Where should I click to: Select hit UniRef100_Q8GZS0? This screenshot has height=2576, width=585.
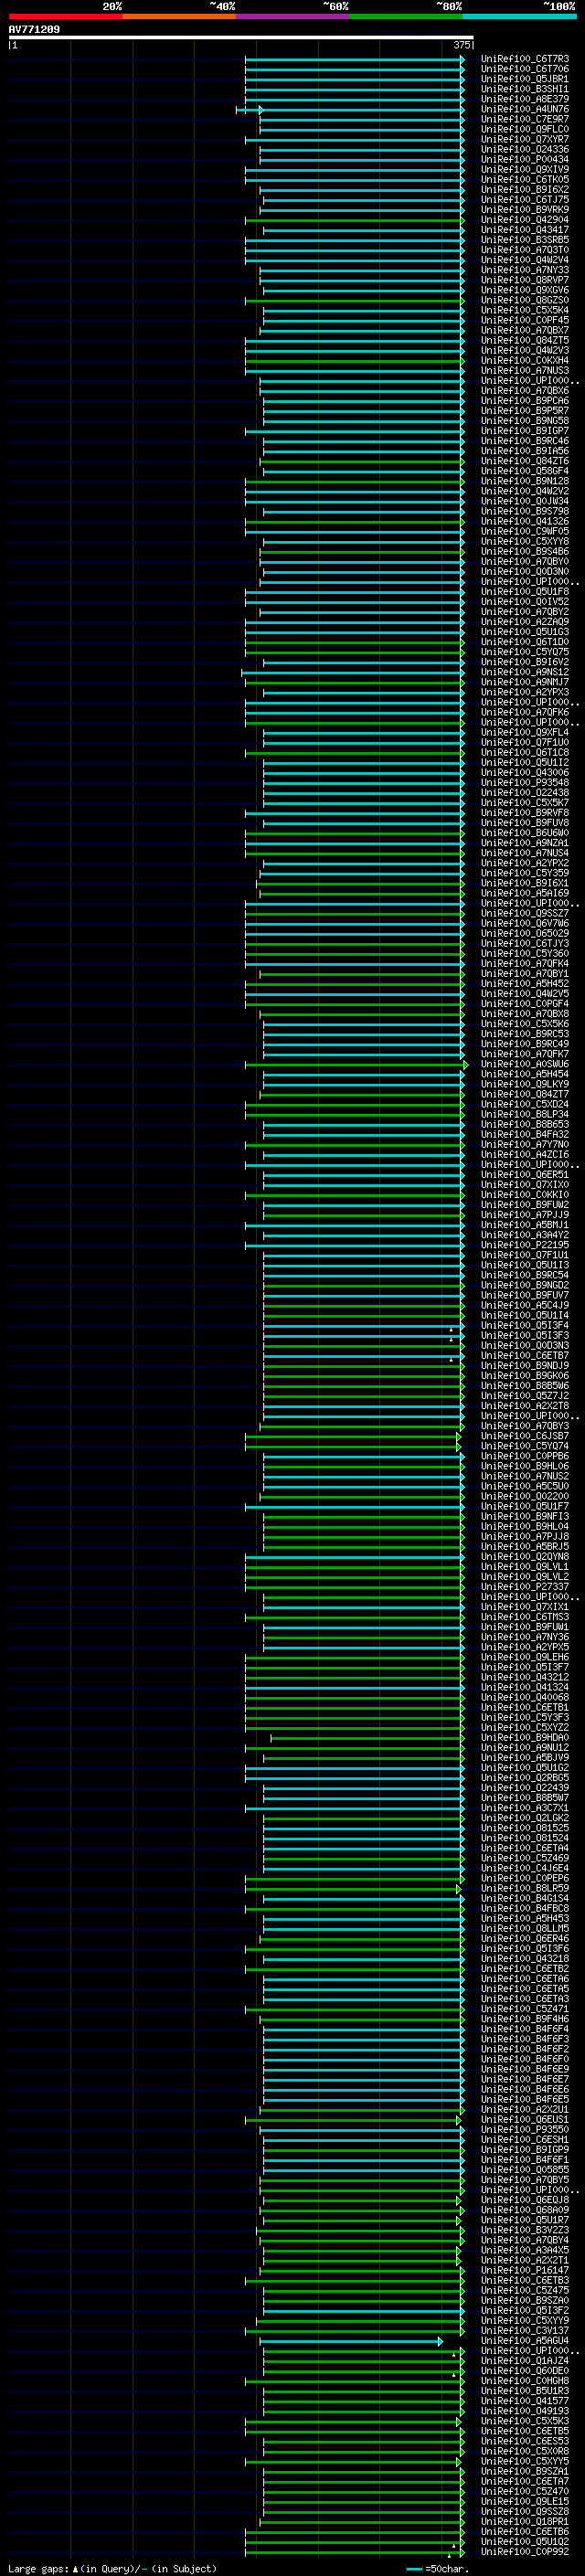524,300
